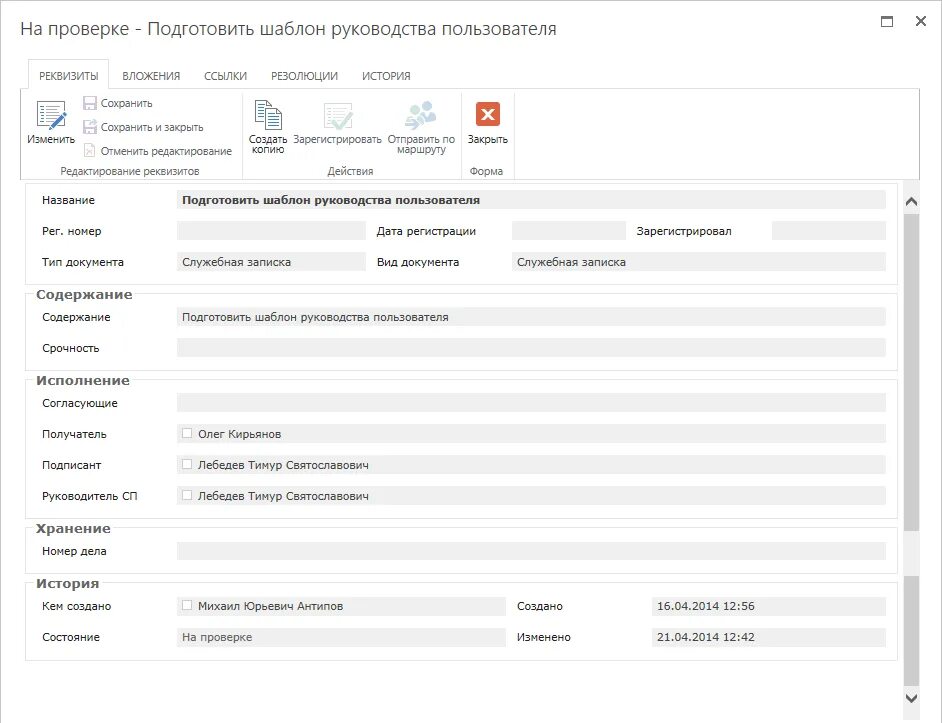Click the Название field value
Viewport: 942px width, 723px height.
click(531, 200)
